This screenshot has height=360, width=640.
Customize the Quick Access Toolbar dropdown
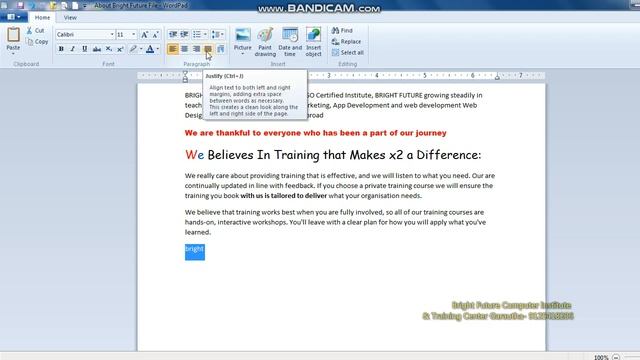pos(84,6)
